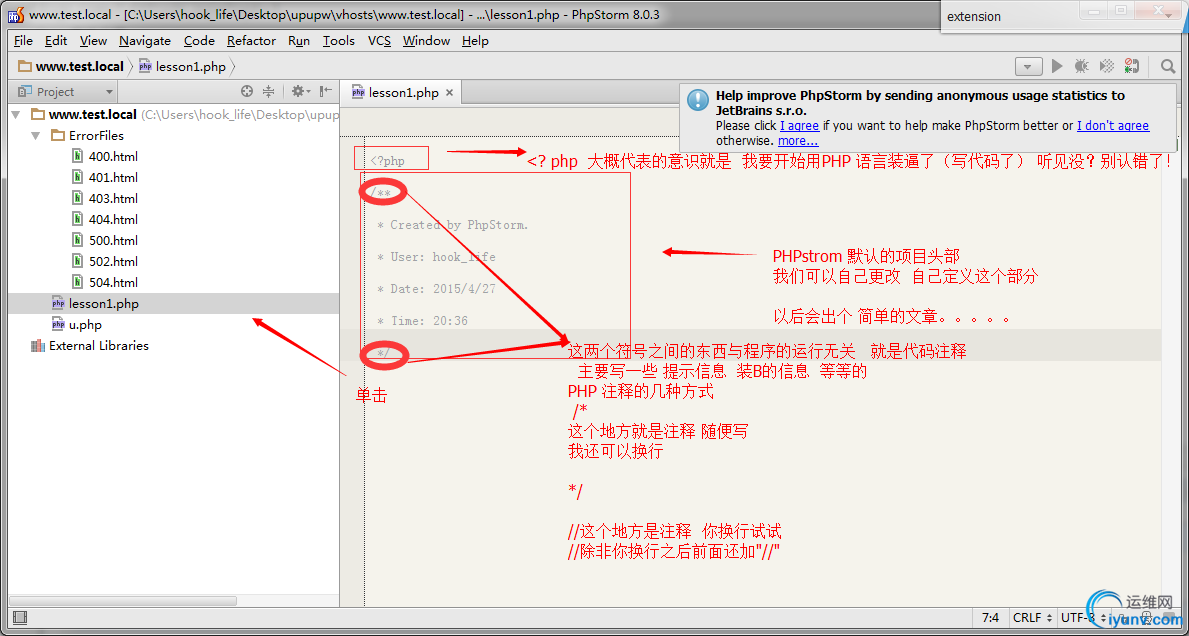Open the Refactor menu
The height and width of the screenshot is (636, 1189).
point(251,41)
